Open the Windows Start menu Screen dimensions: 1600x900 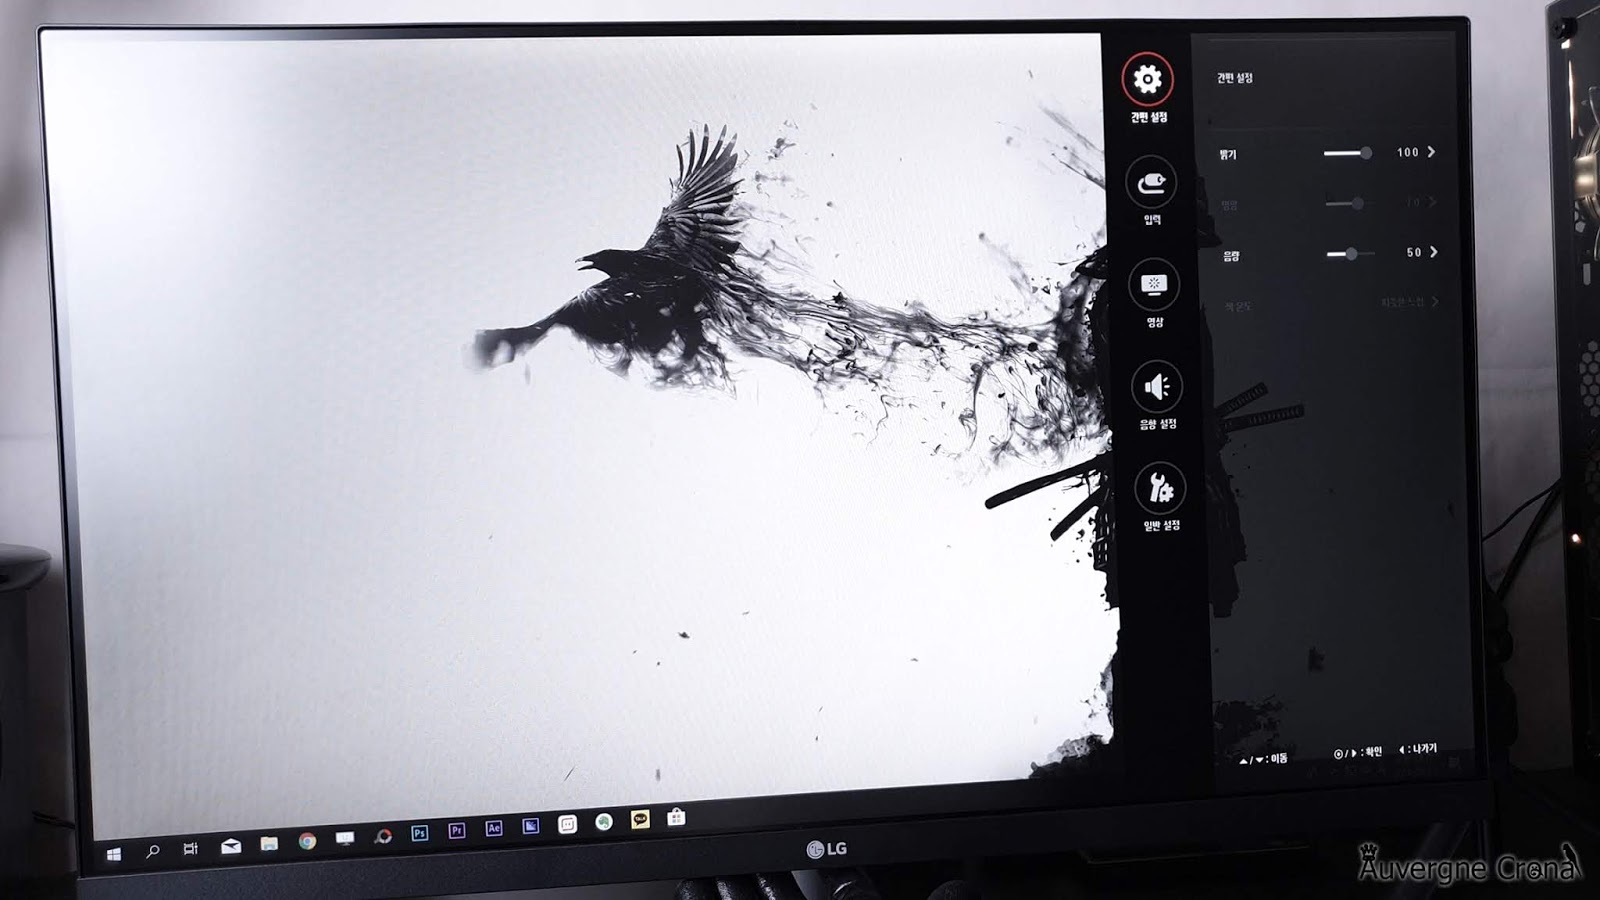pos(114,854)
